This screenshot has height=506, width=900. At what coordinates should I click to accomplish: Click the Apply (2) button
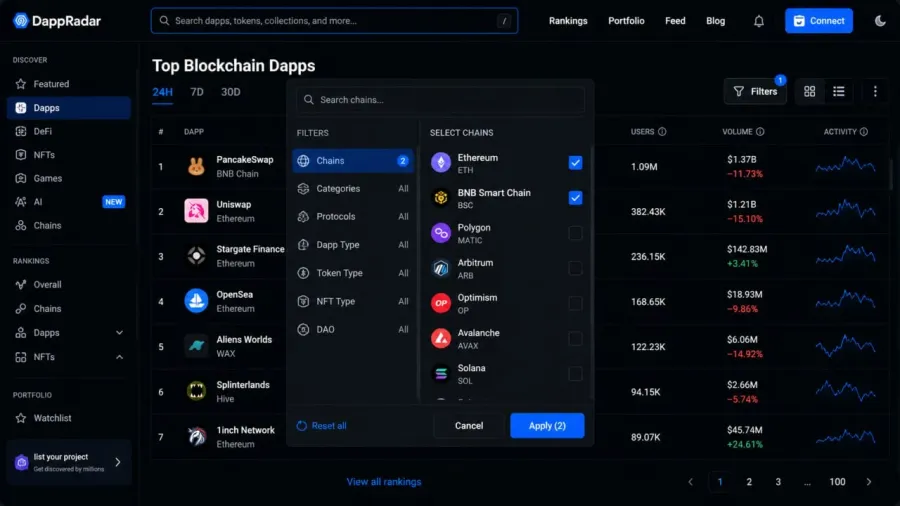[x=547, y=426]
